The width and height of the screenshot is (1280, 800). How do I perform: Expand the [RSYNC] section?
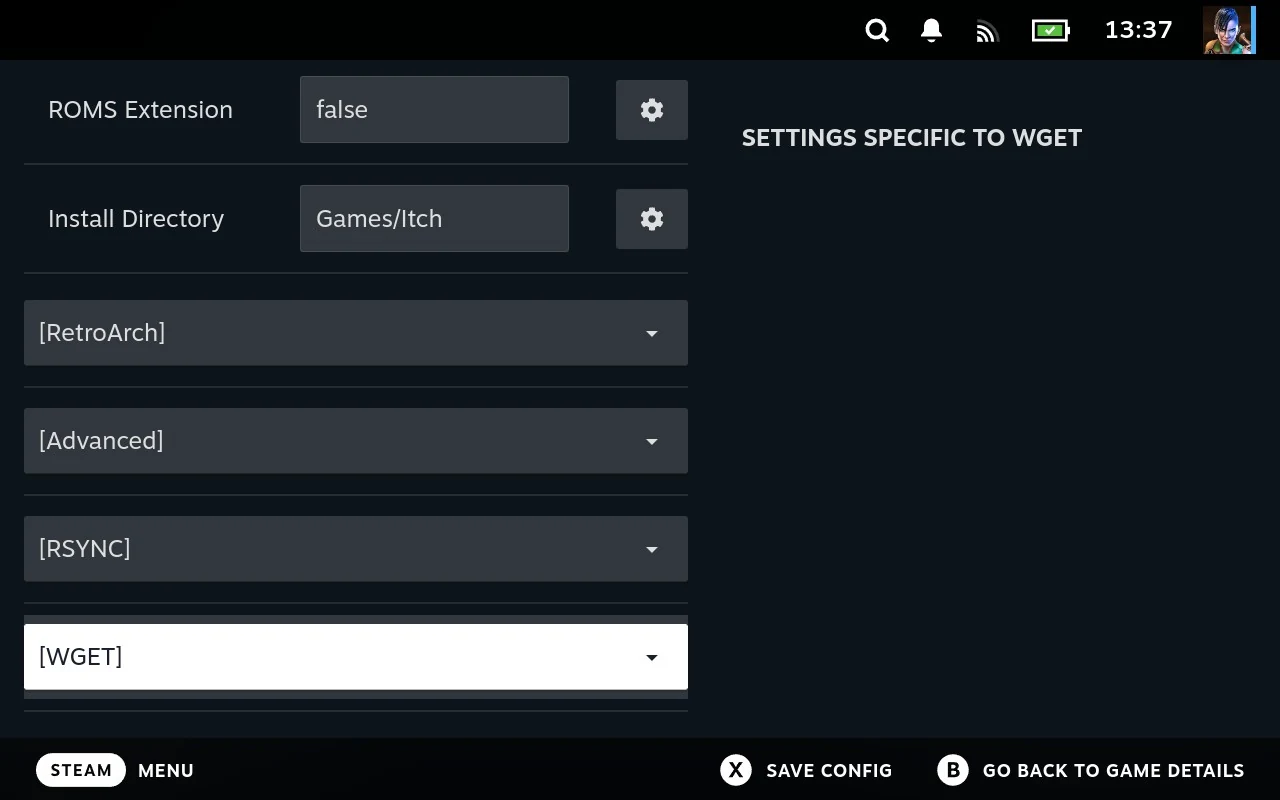tap(356, 549)
